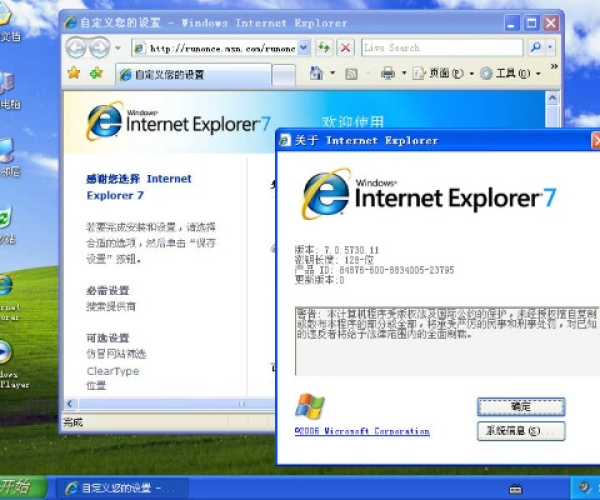600x500 pixels.
Task: Click the version 7.0.5730.11 text
Action: [337, 250]
